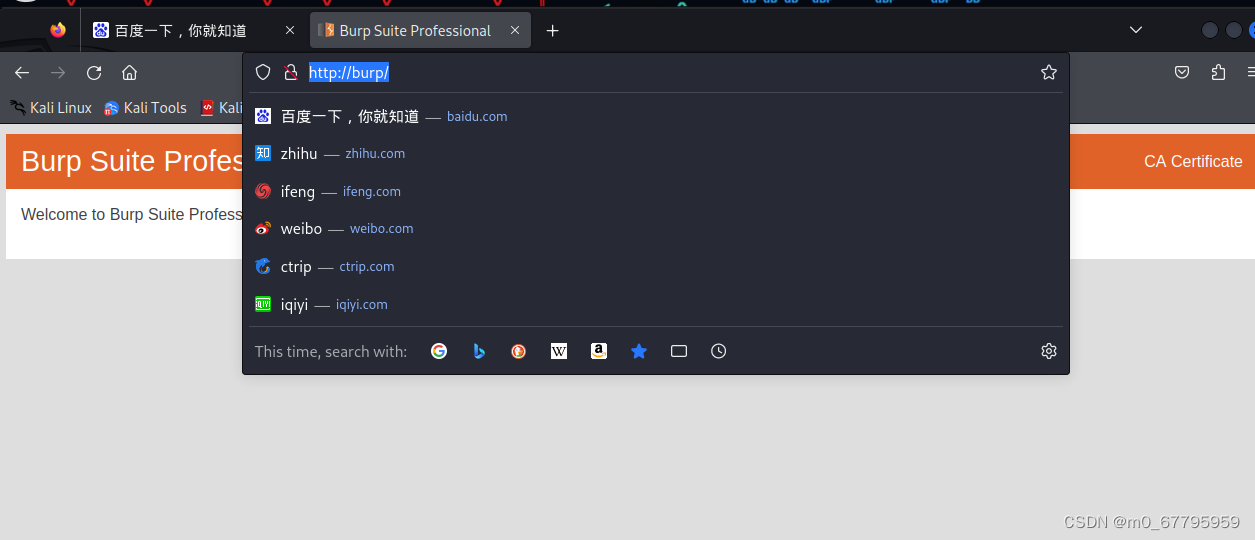The height and width of the screenshot is (540, 1255).
Task: Search in open tabs icon
Action: (x=679, y=351)
